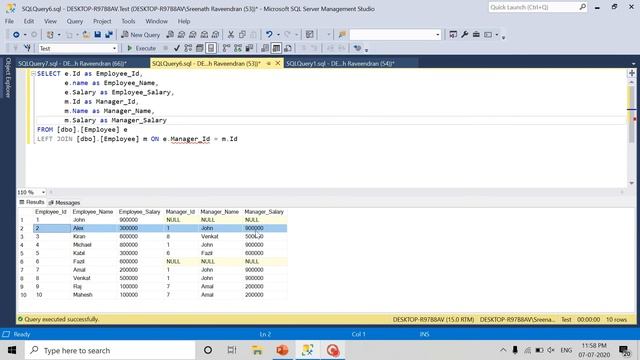Click the registered servers monitor icon

(x=453, y=35)
